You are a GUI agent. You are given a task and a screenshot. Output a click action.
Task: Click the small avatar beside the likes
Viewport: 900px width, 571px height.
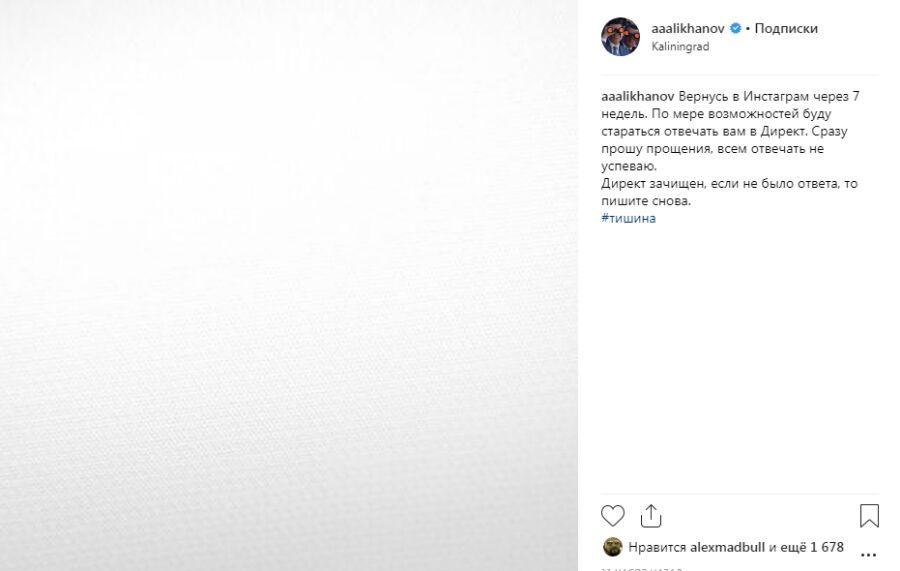click(612, 547)
